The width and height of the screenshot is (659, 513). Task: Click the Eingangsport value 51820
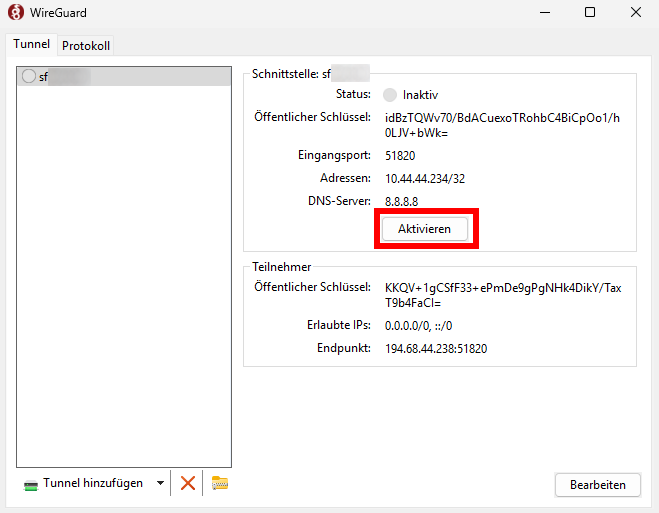(x=400, y=156)
